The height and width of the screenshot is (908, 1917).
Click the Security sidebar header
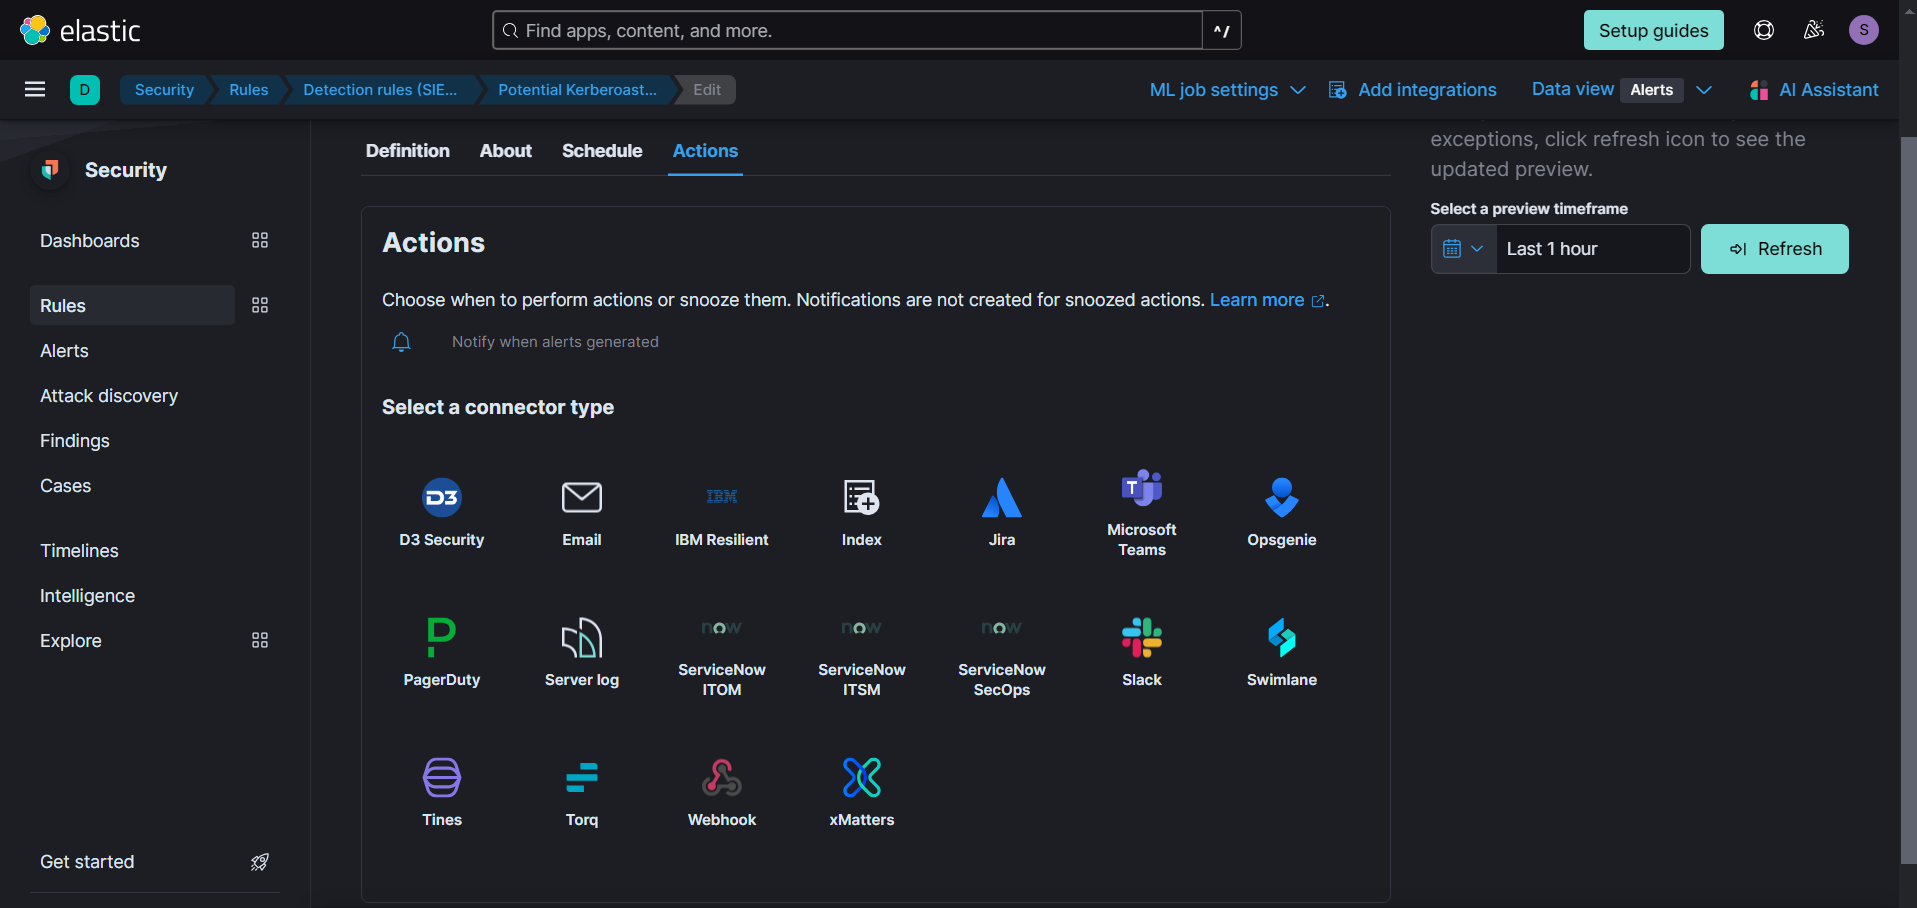[x=126, y=170]
